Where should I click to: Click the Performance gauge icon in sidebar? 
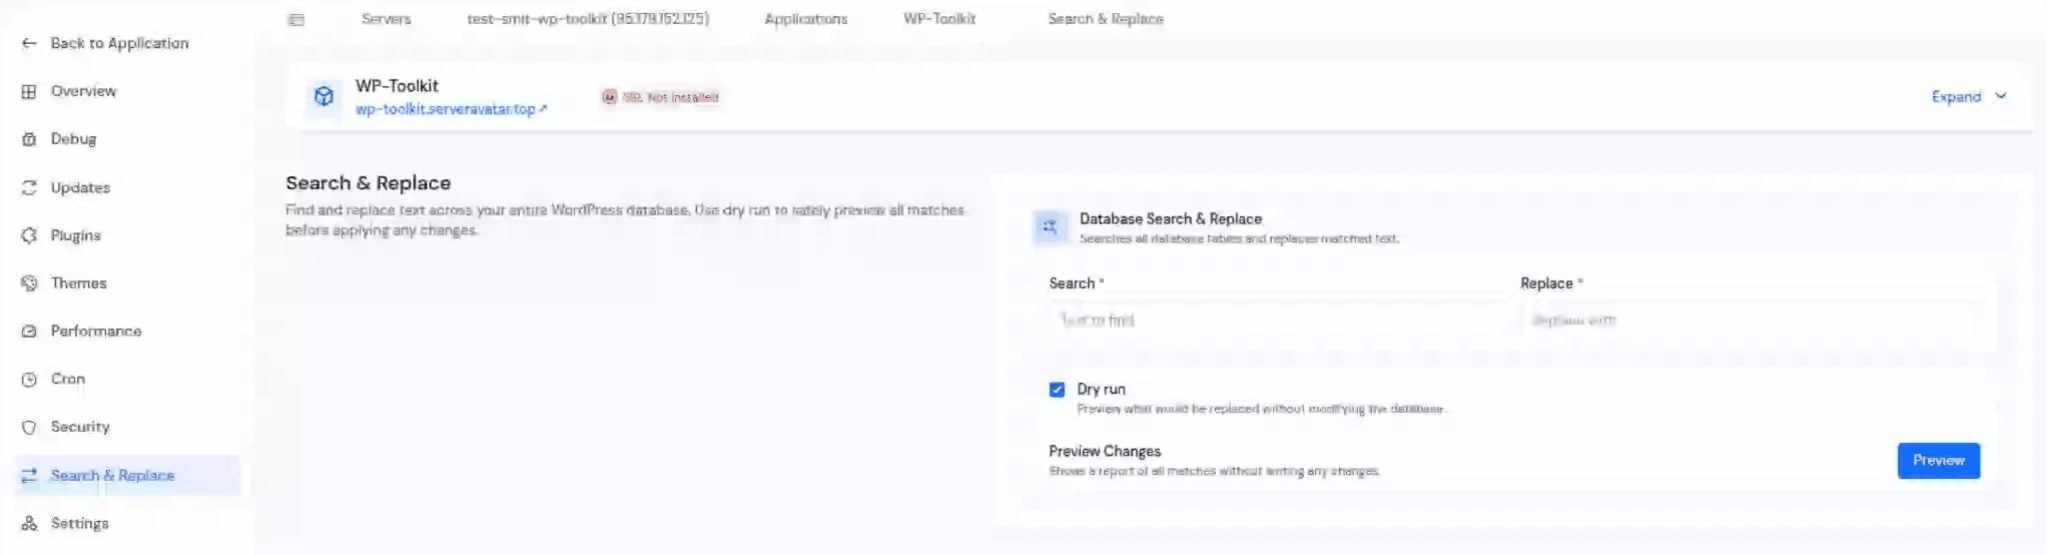(x=29, y=331)
